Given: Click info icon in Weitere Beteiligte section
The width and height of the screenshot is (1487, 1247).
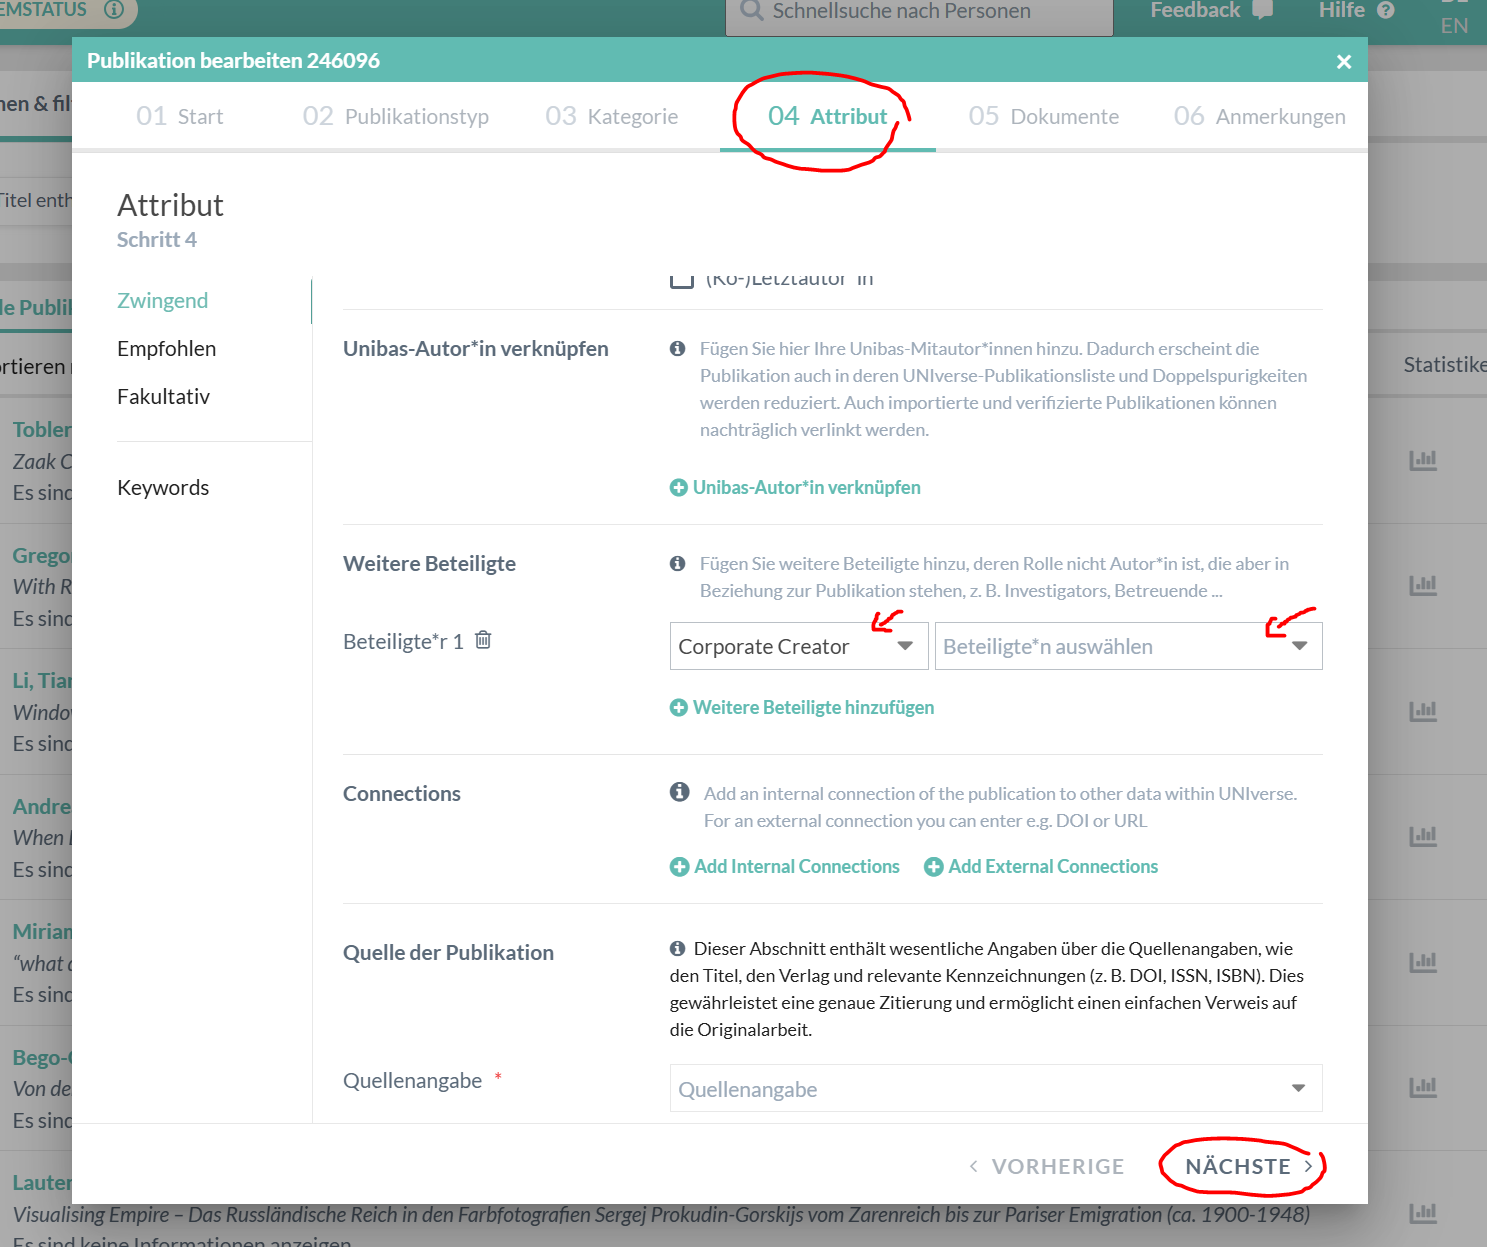Looking at the screenshot, I should 677,564.
